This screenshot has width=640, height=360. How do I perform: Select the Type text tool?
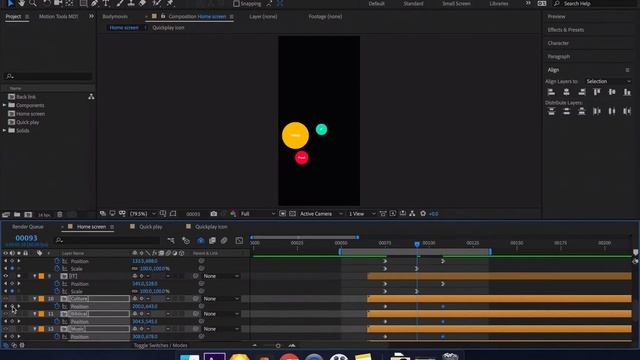point(106,3)
